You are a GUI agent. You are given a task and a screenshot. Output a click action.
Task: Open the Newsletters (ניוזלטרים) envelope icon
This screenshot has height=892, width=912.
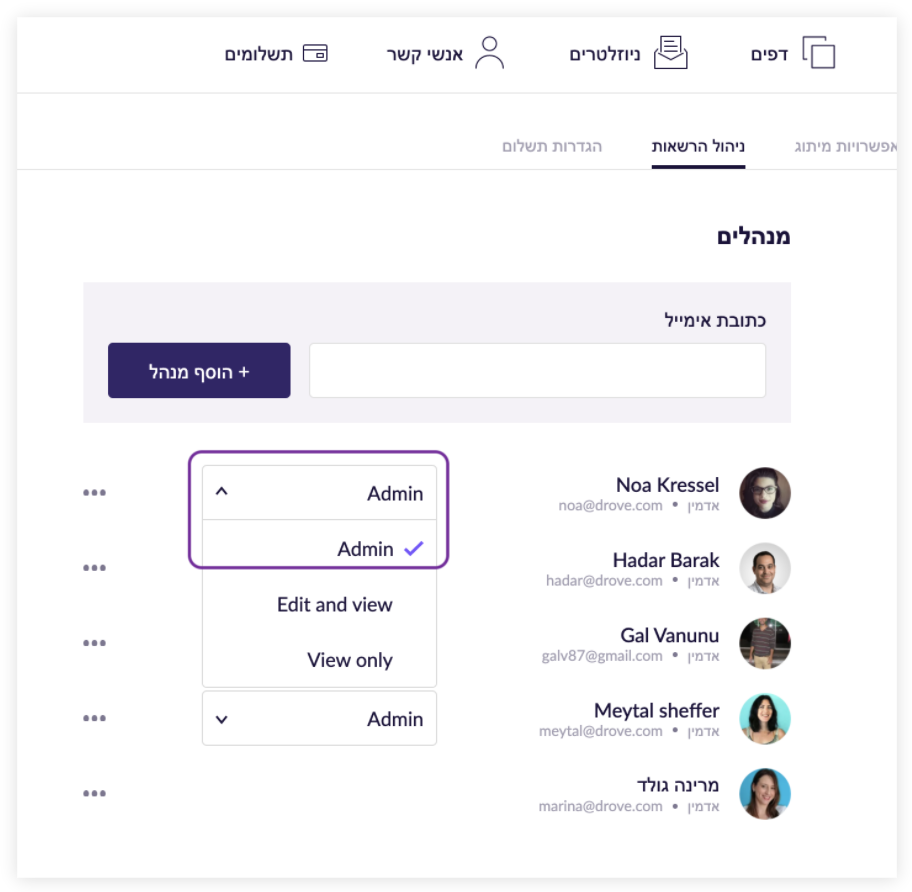point(671,53)
